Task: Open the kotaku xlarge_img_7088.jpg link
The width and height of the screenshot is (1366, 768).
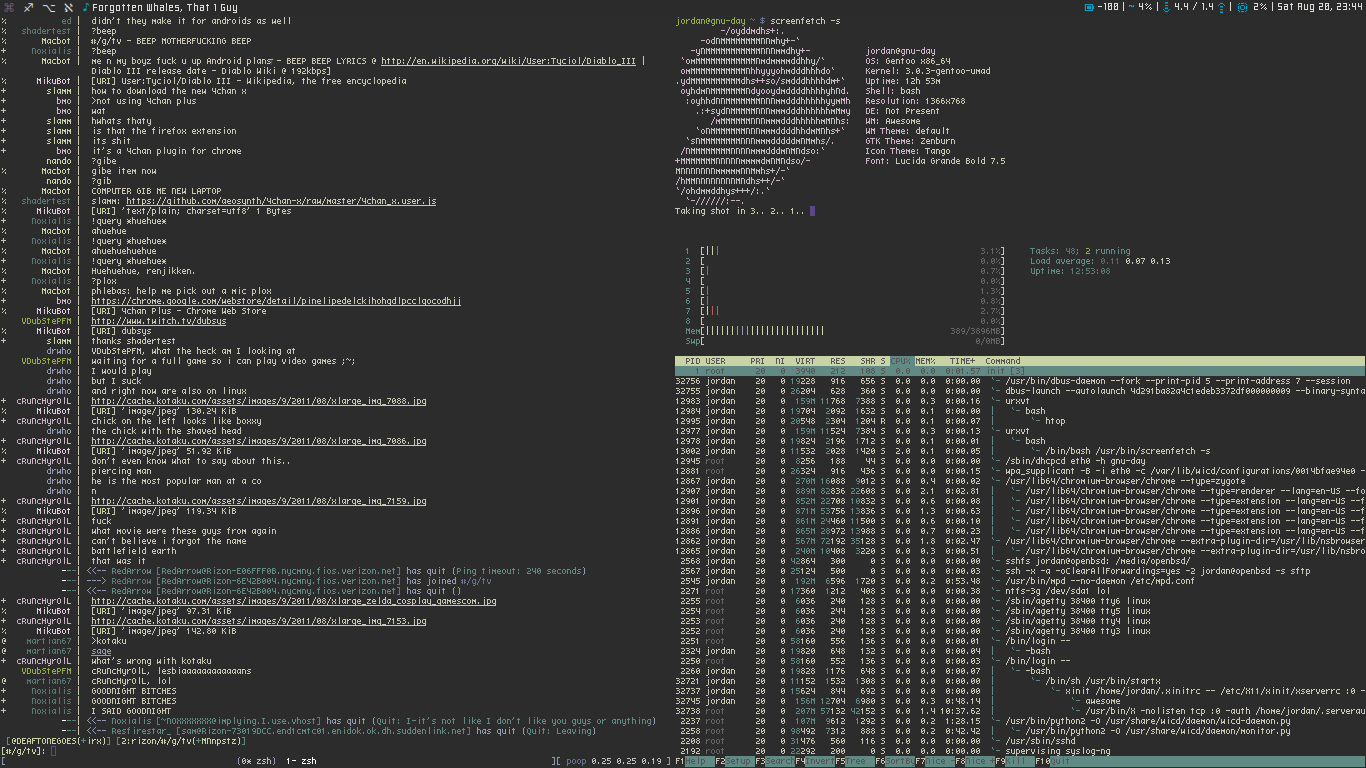Action: pos(259,401)
